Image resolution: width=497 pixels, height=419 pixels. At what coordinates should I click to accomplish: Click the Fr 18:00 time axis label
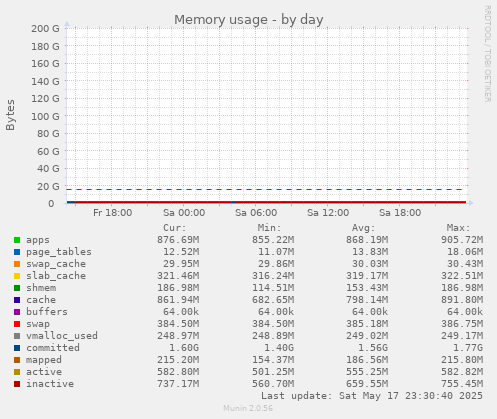(x=113, y=213)
